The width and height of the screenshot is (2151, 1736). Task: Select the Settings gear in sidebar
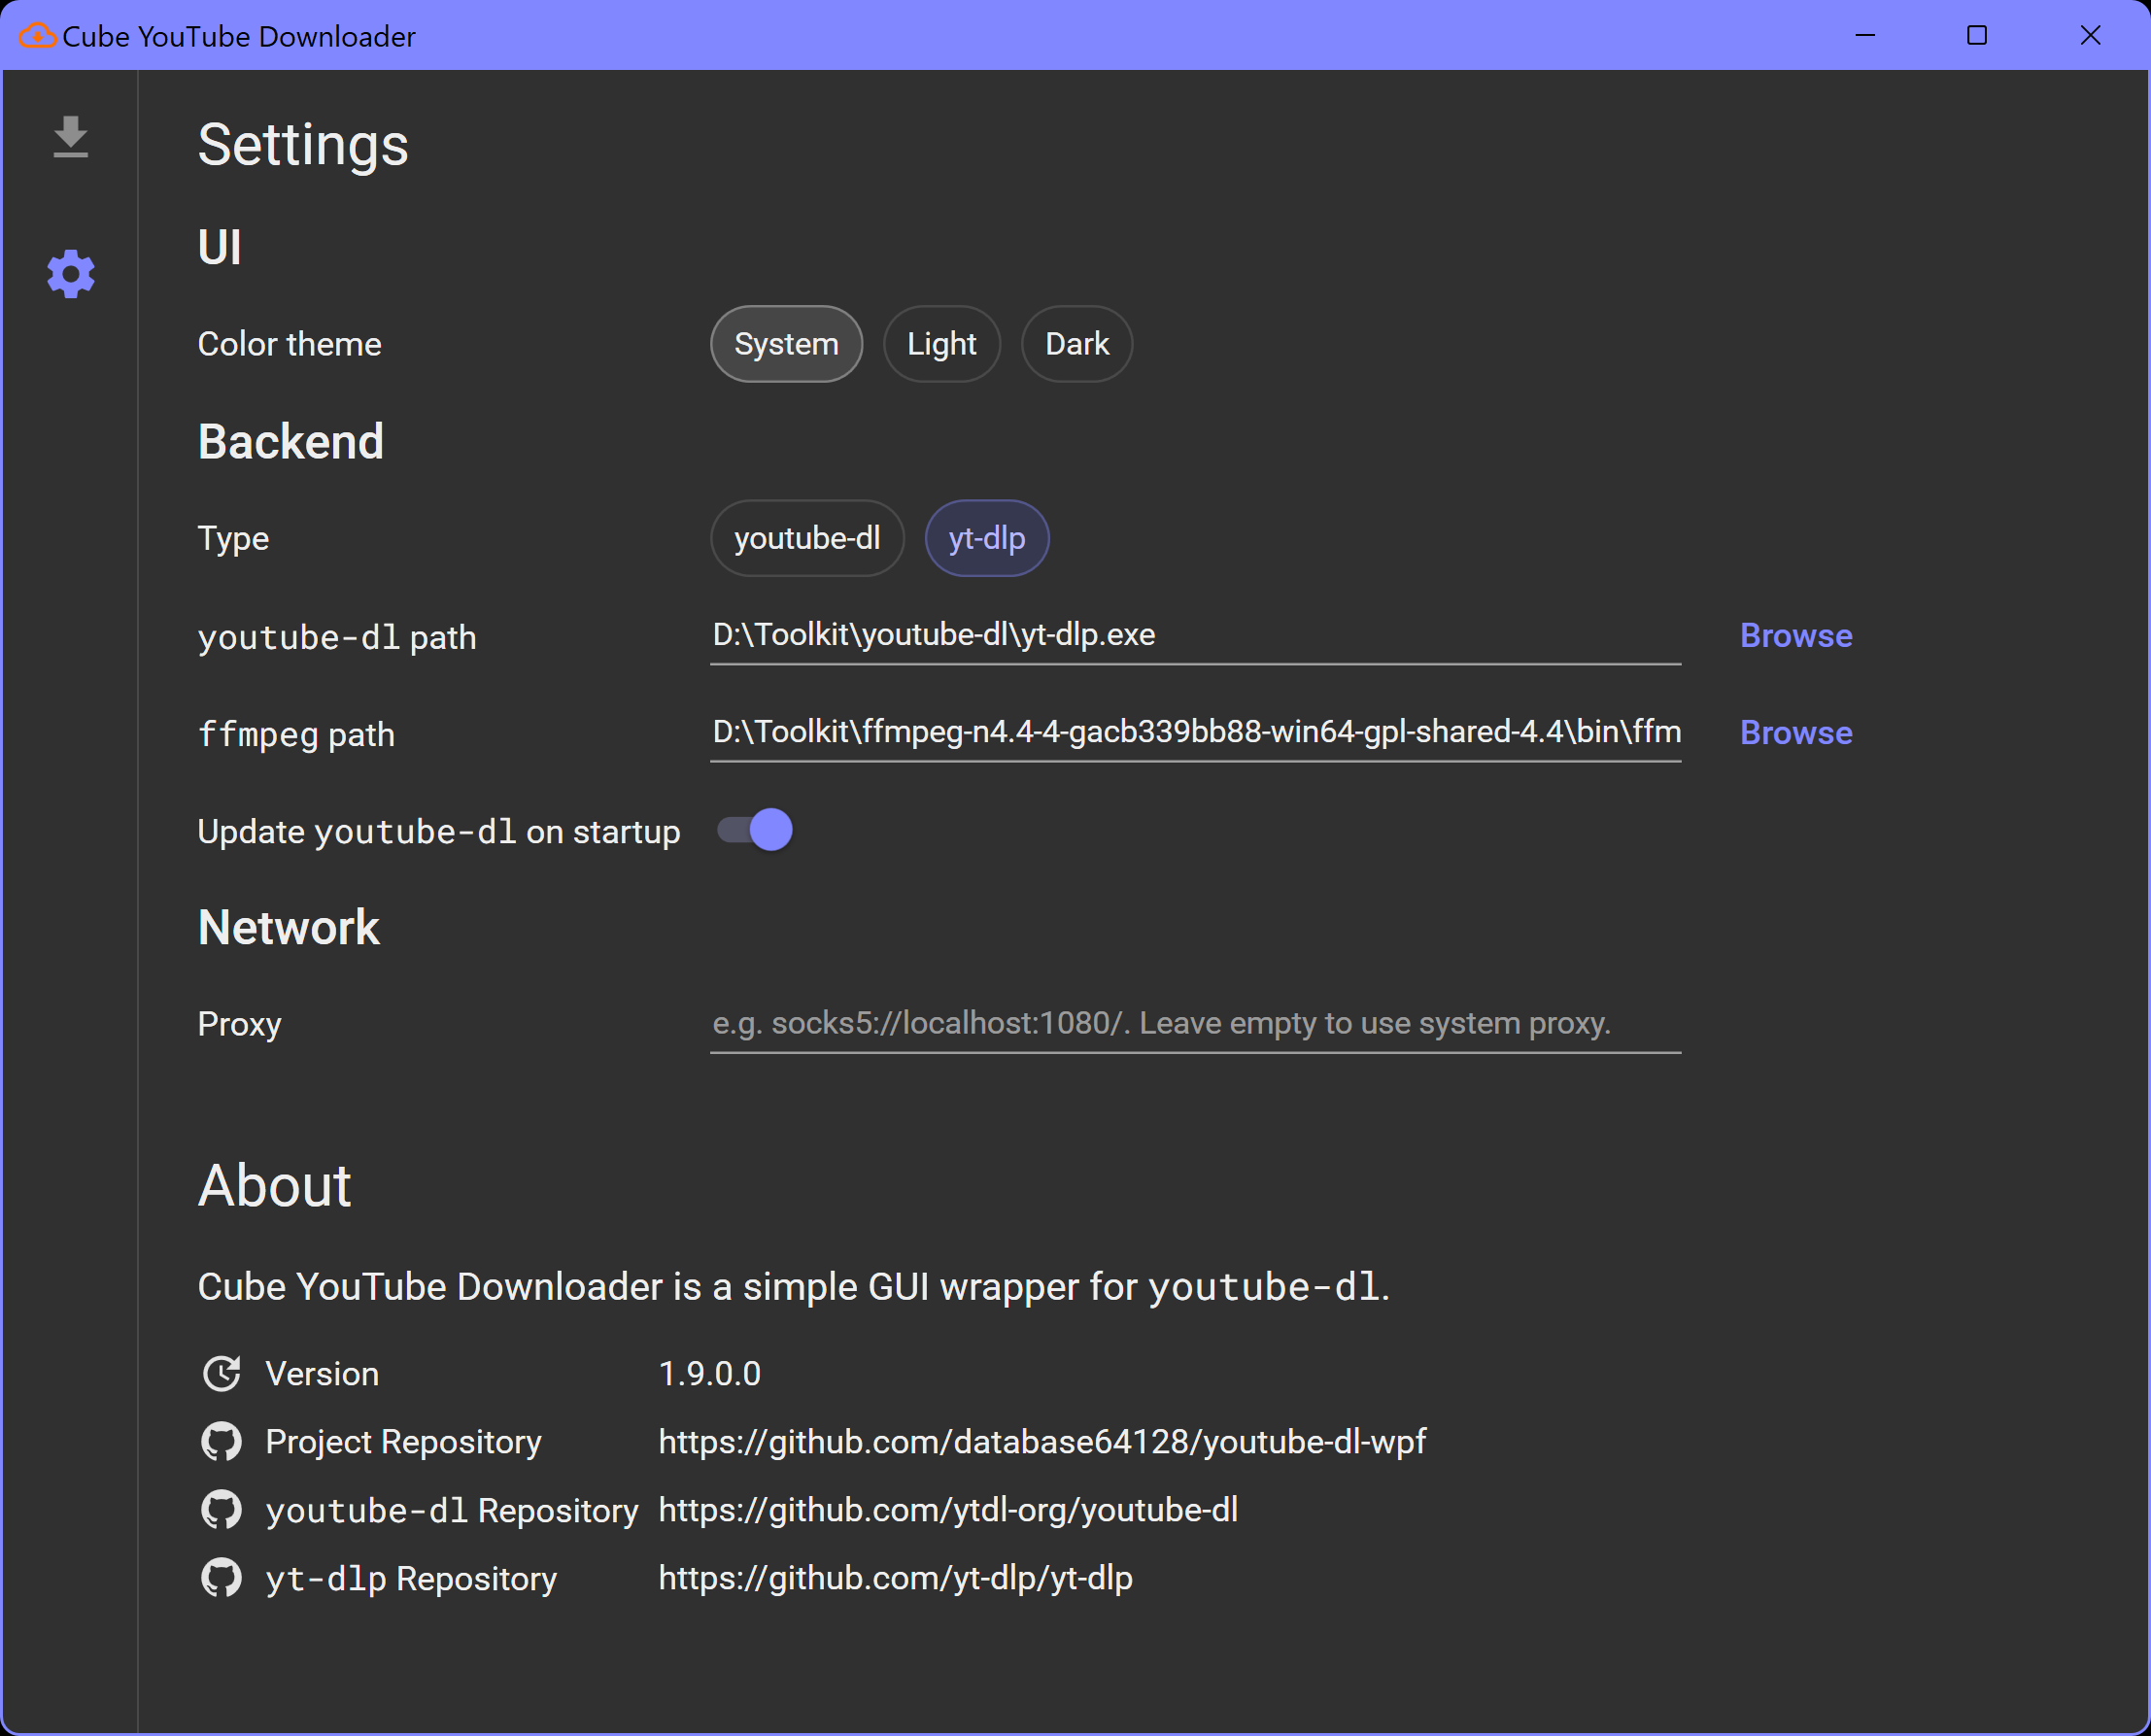(x=70, y=274)
